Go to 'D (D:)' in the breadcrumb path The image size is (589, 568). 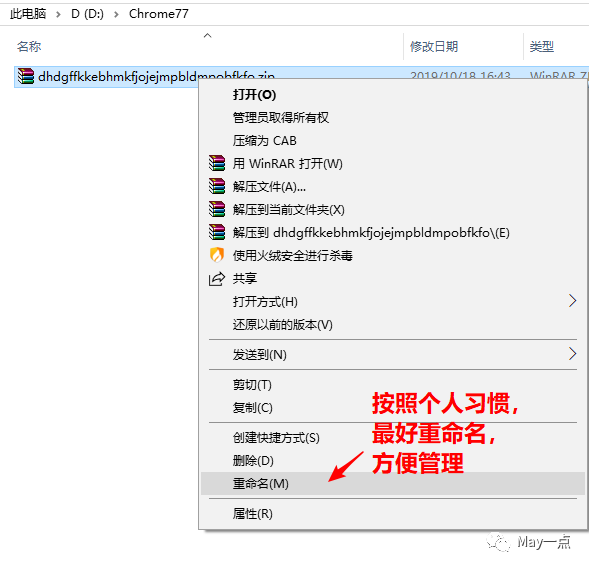pyautogui.click(x=87, y=14)
